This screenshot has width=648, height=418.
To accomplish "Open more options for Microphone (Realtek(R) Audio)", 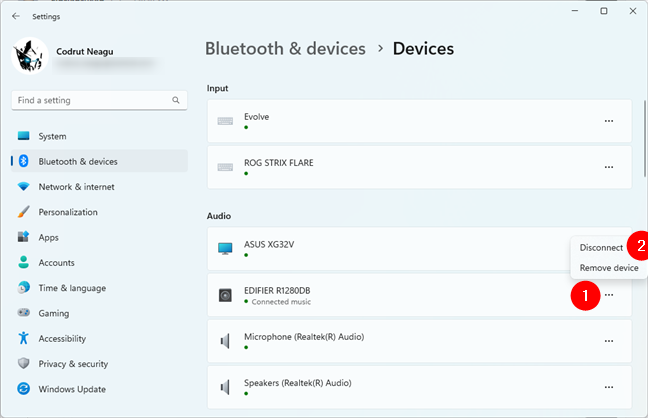I will pos(609,341).
